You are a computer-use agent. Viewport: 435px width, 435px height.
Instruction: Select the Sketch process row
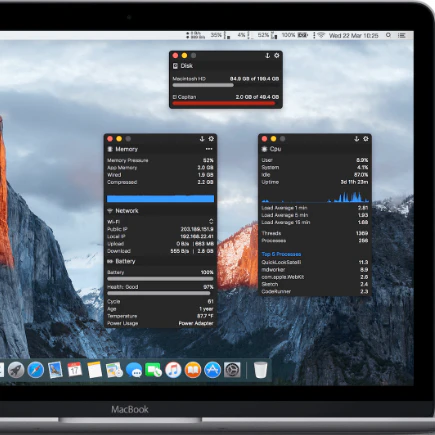(x=315, y=284)
